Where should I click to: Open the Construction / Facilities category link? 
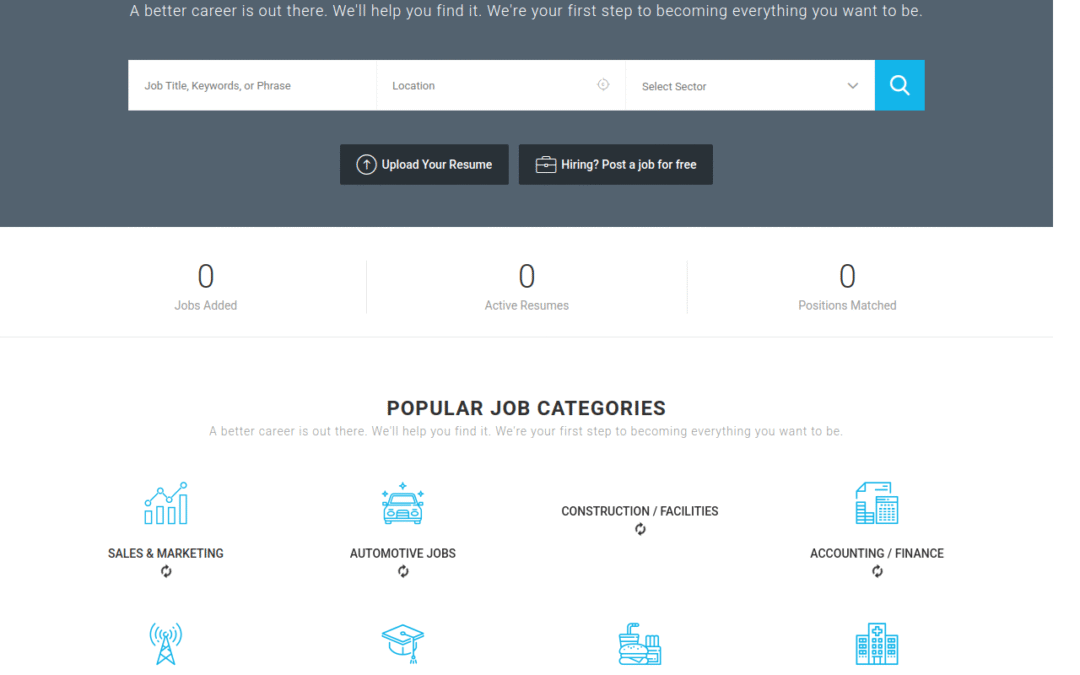click(640, 511)
